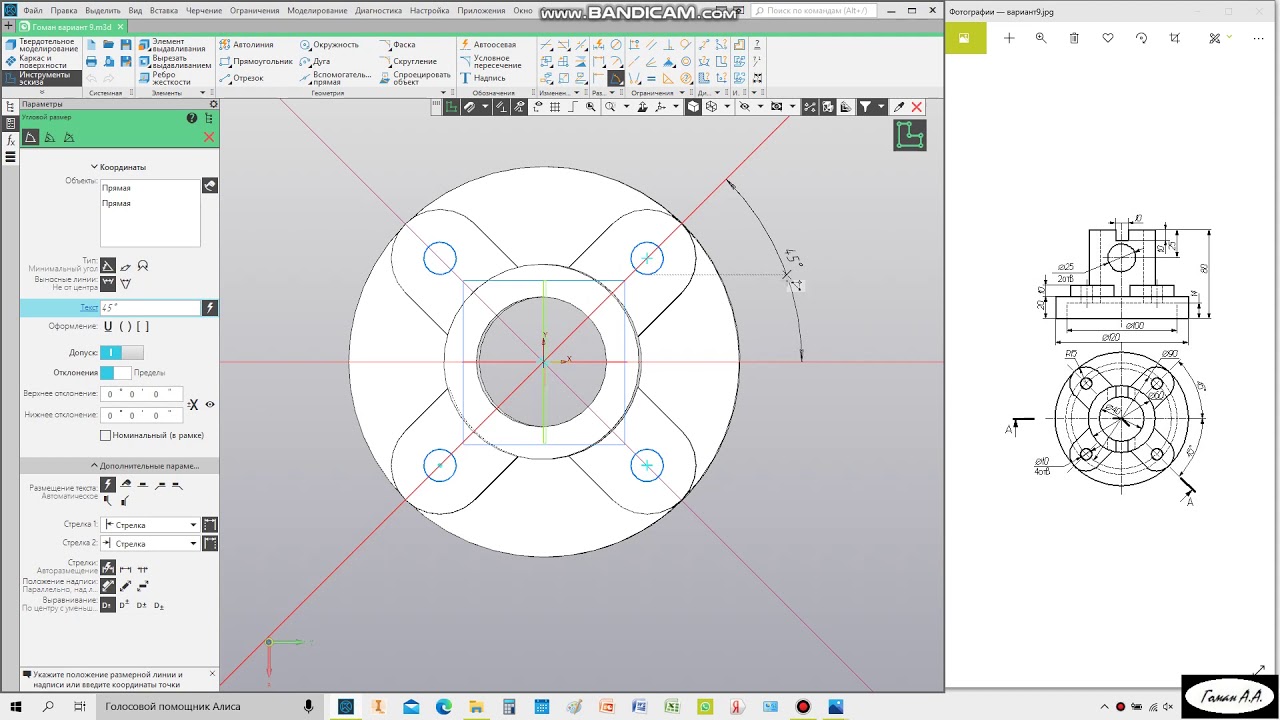
Task: Click the Windows Start button
Action: pos(16,707)
